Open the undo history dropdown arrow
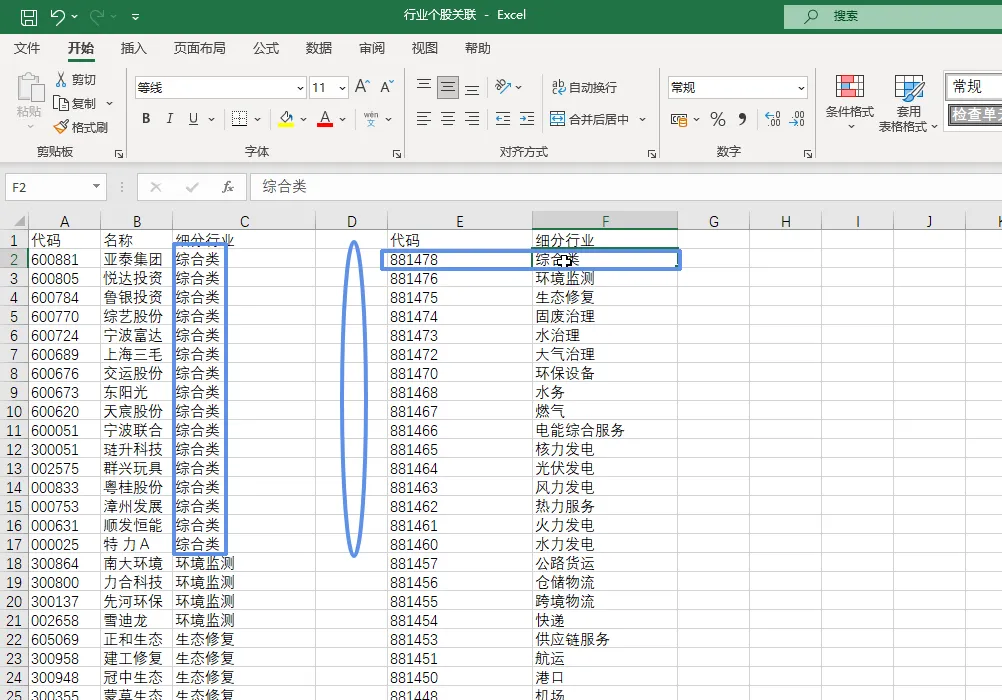The height and width of the screenshot is (700, 1002). (75, 17)
